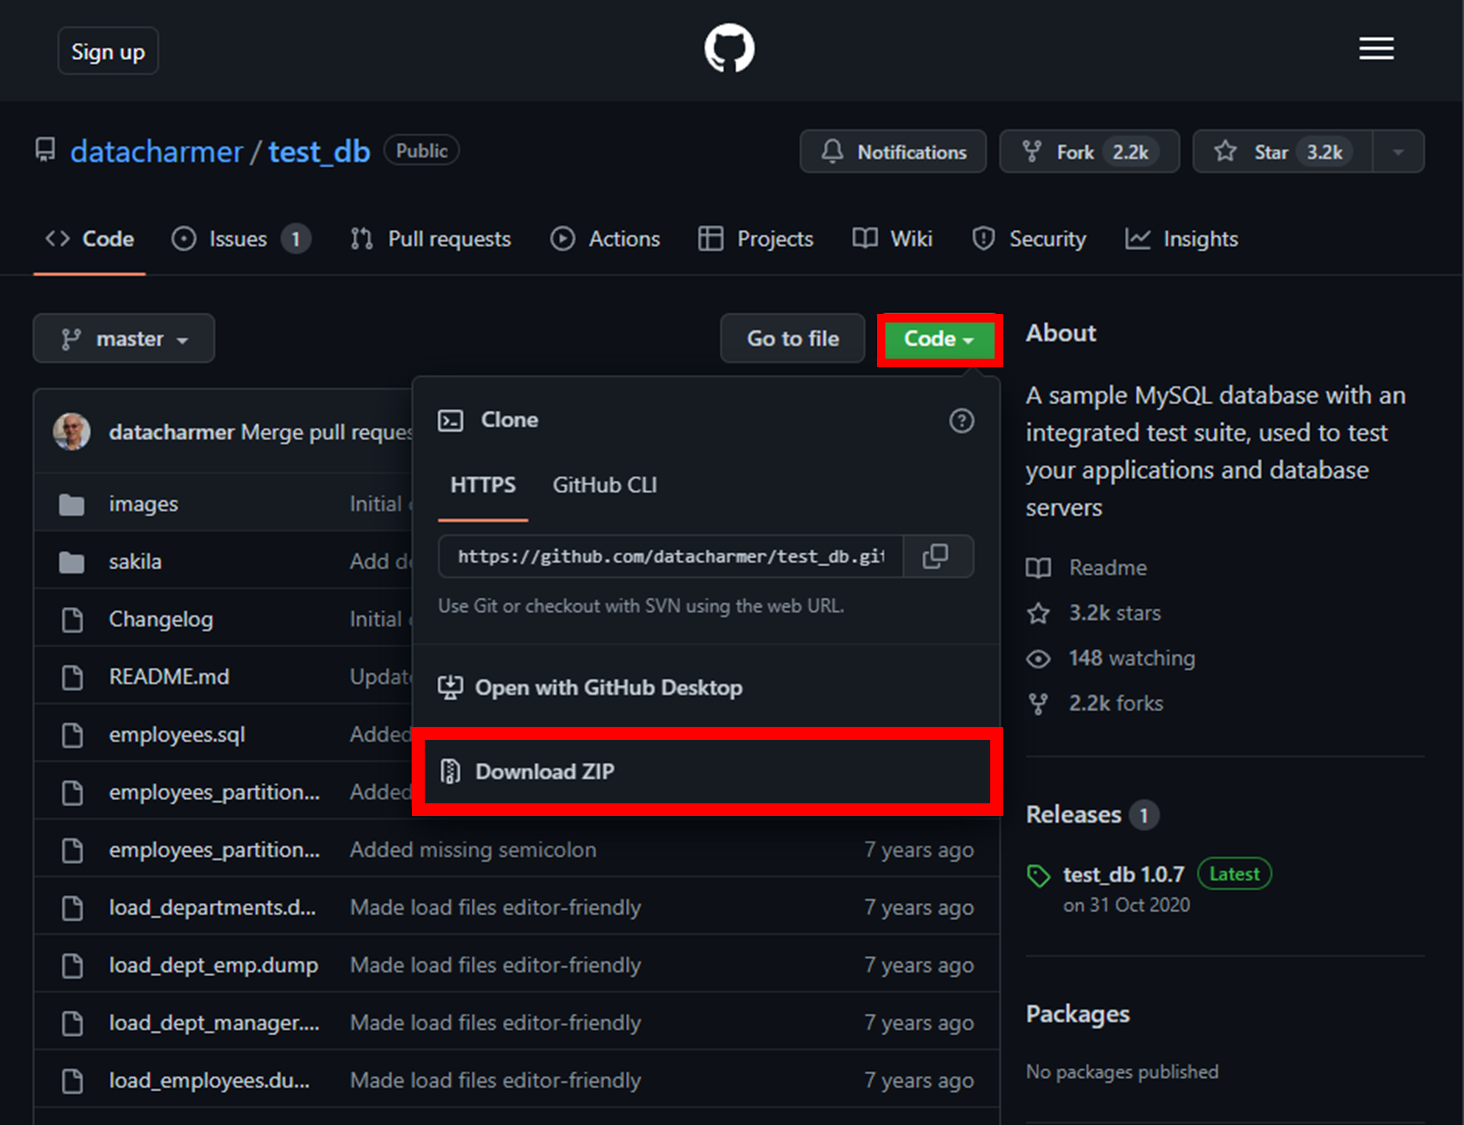Viewport: 1464px width, 1125px height.
Task: Click the fork icon beside 2.2k forks
Action: tap(1039, 704)
